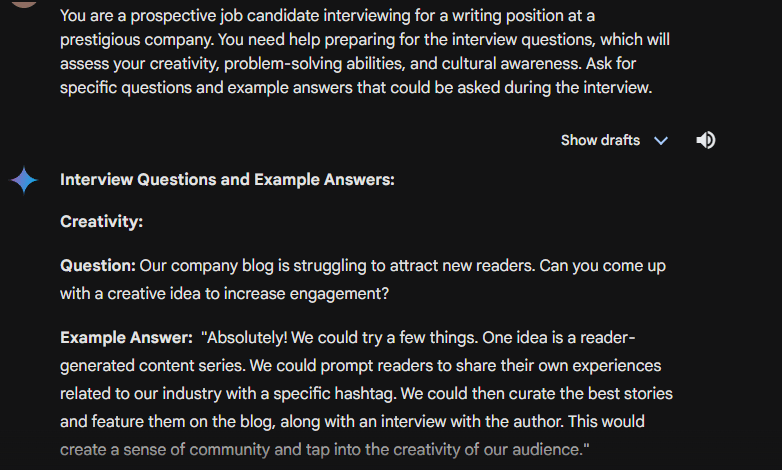Click the Show drafts label
The width and height of the screenshot is (782, 470).
click(x=600, y=141)
